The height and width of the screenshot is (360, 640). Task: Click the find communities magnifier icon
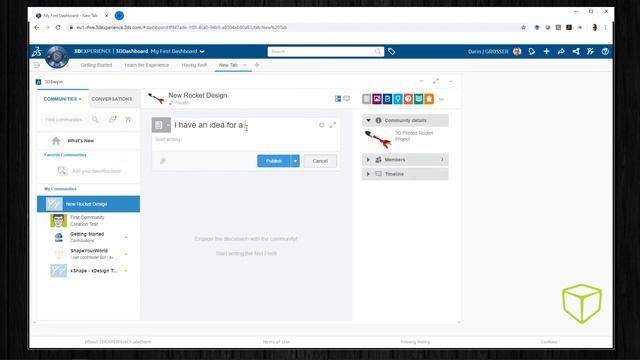pyautogui.click(x=95, y=120)
